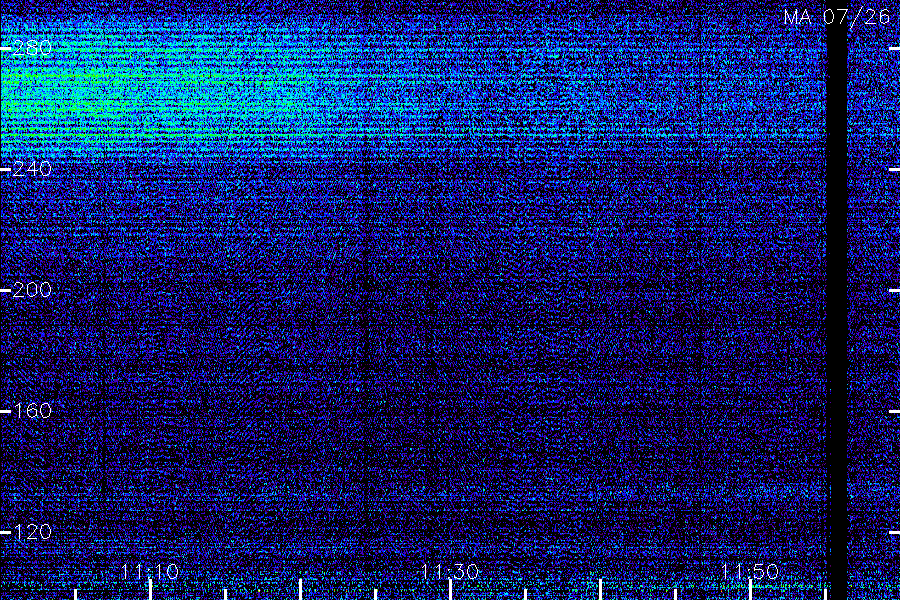Click the MA 07/26 date label
This screenshot has height=600, width=900.
837,17
